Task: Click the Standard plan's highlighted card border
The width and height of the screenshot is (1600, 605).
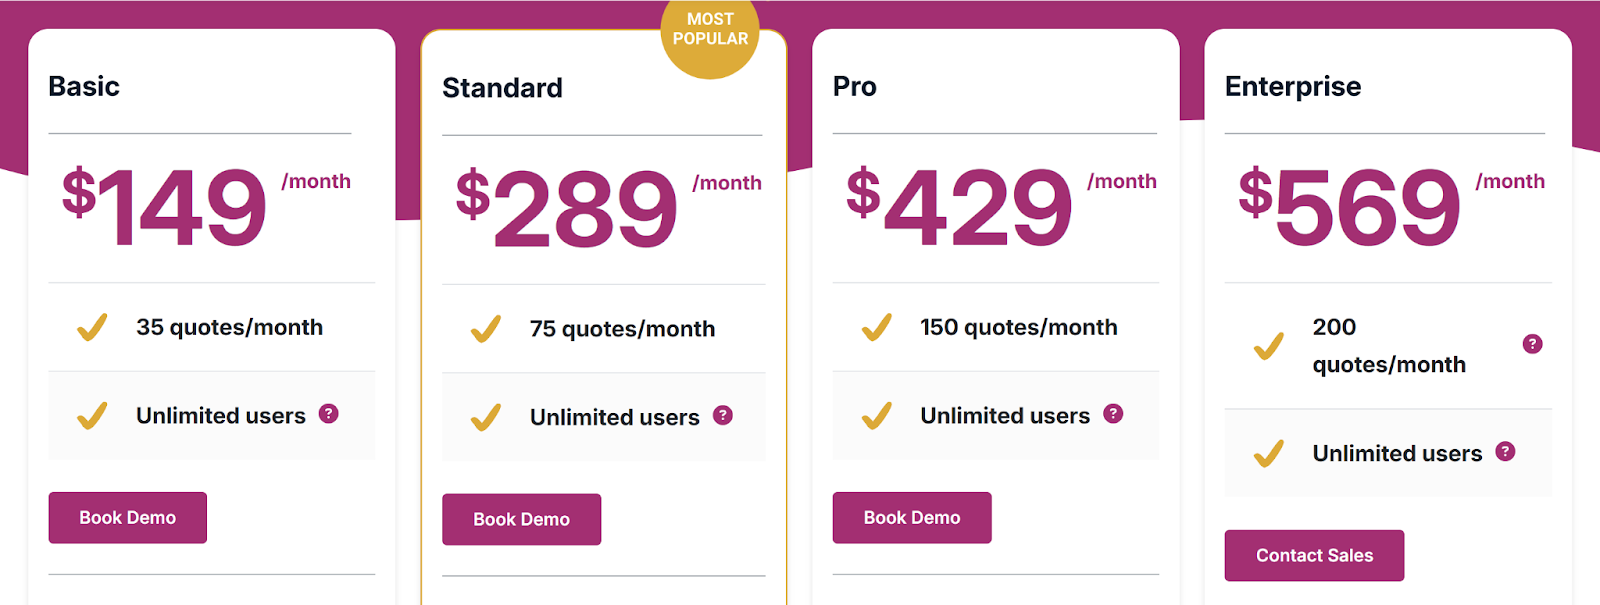Action: [423, 300]
